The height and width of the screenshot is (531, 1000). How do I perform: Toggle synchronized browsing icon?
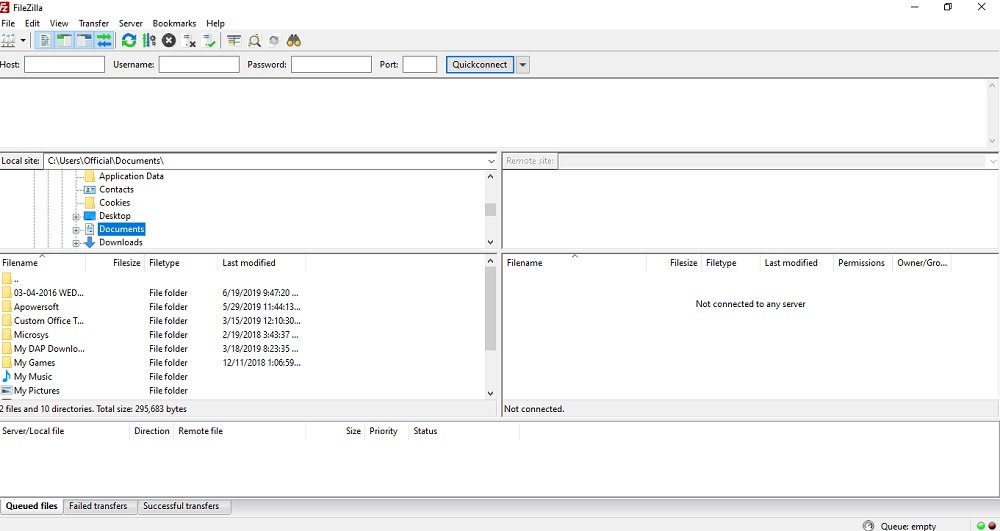274,41
